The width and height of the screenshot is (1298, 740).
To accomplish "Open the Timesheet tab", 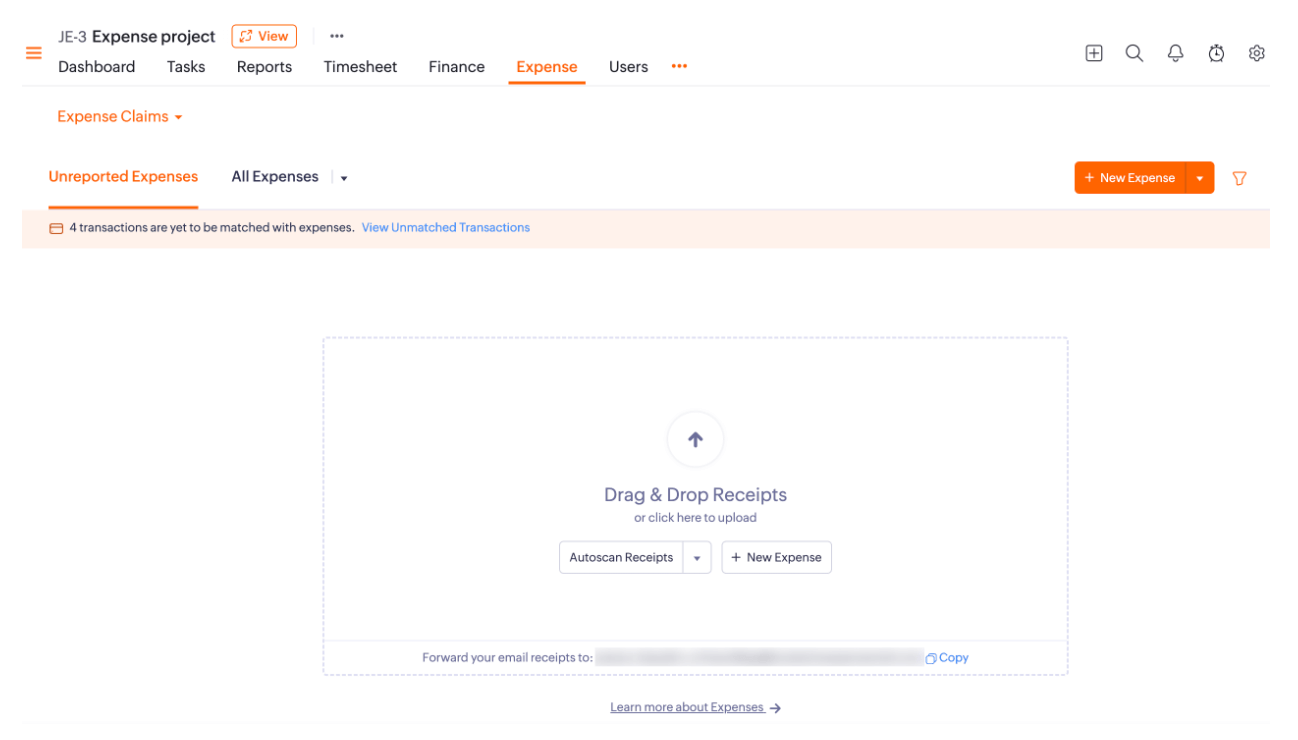I will (360, 67).
